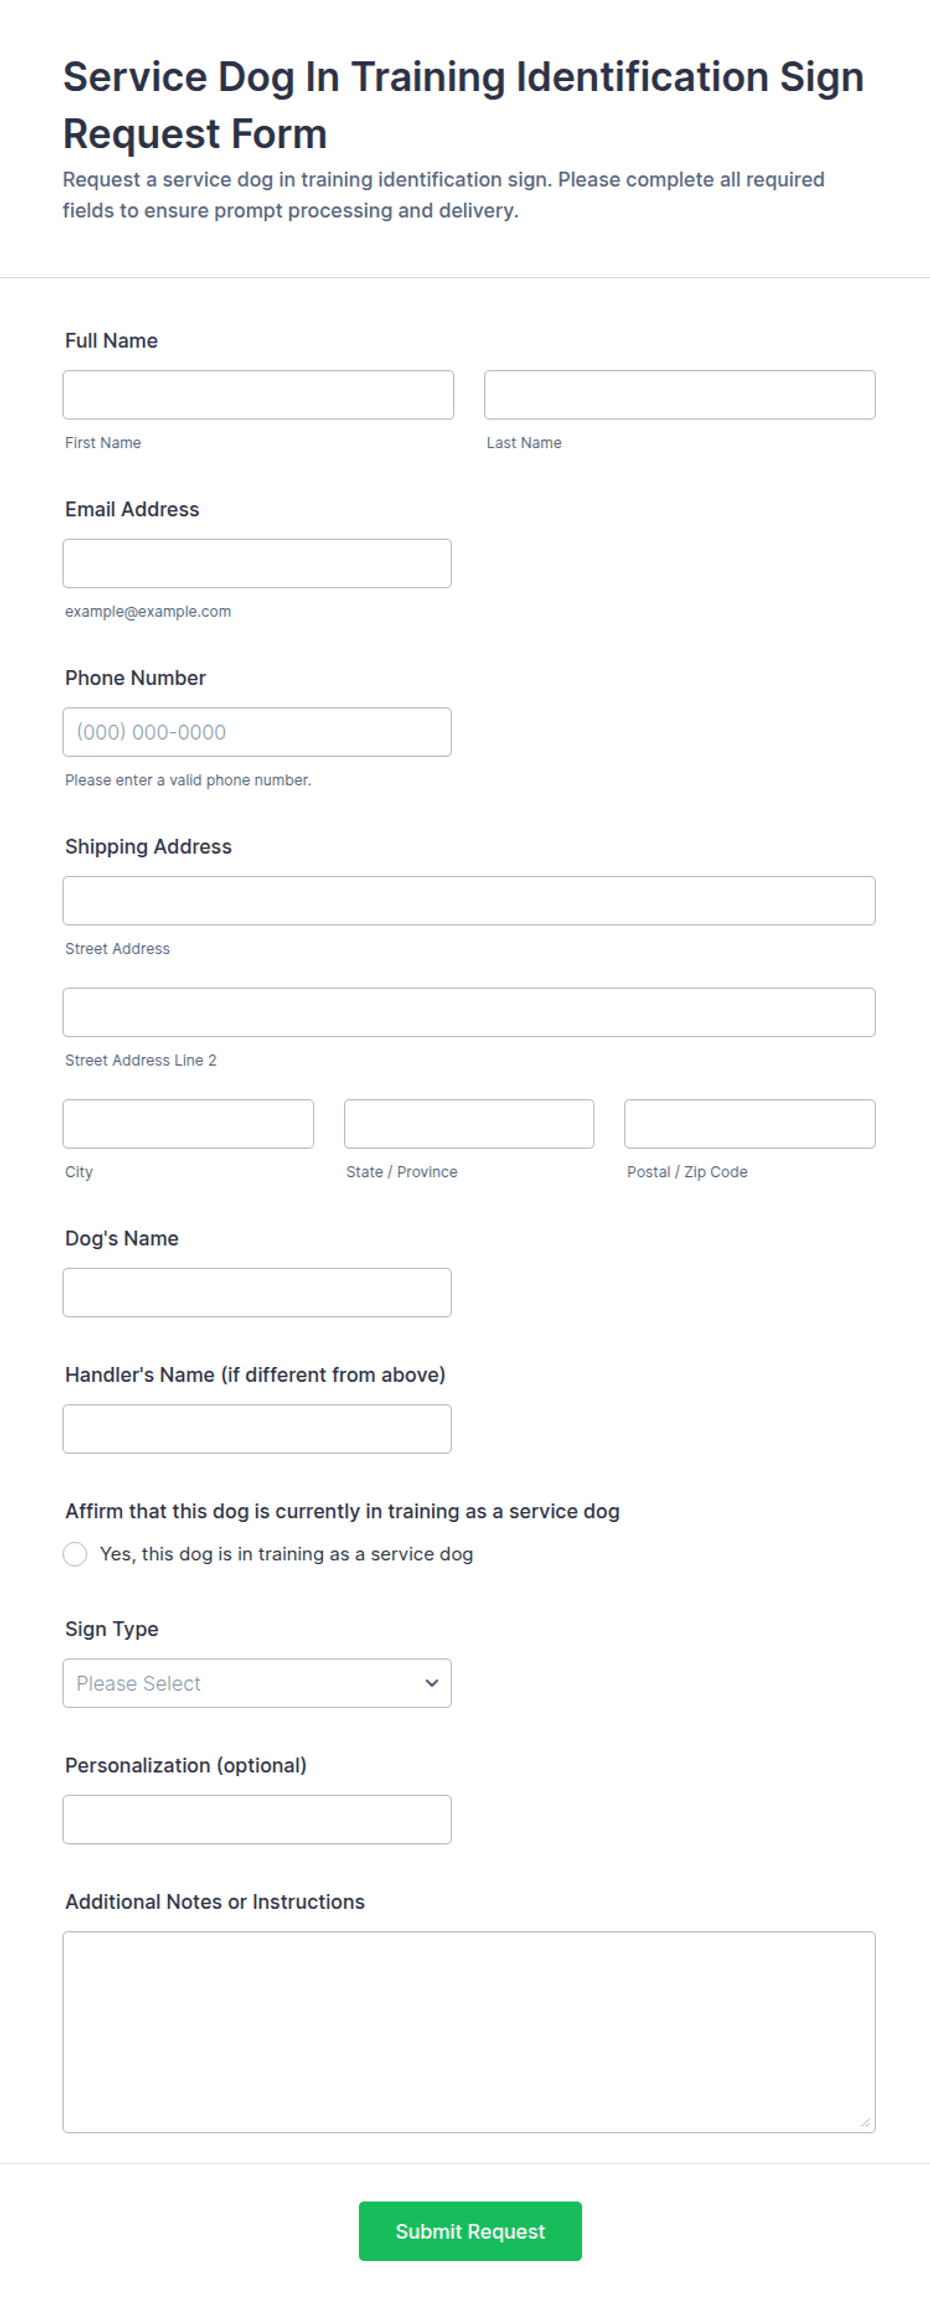Click the Additional Notes text area
Viewport: 930px width, 2310px height.
click(469, 2032)
